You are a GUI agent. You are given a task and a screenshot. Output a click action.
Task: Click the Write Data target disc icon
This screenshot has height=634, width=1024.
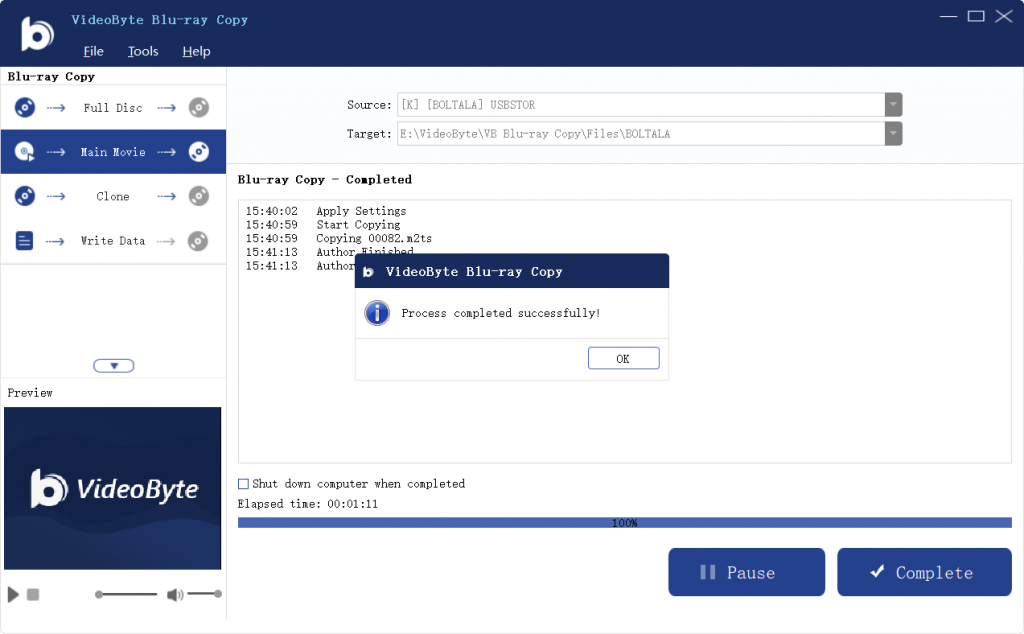(x=198, y=241)
